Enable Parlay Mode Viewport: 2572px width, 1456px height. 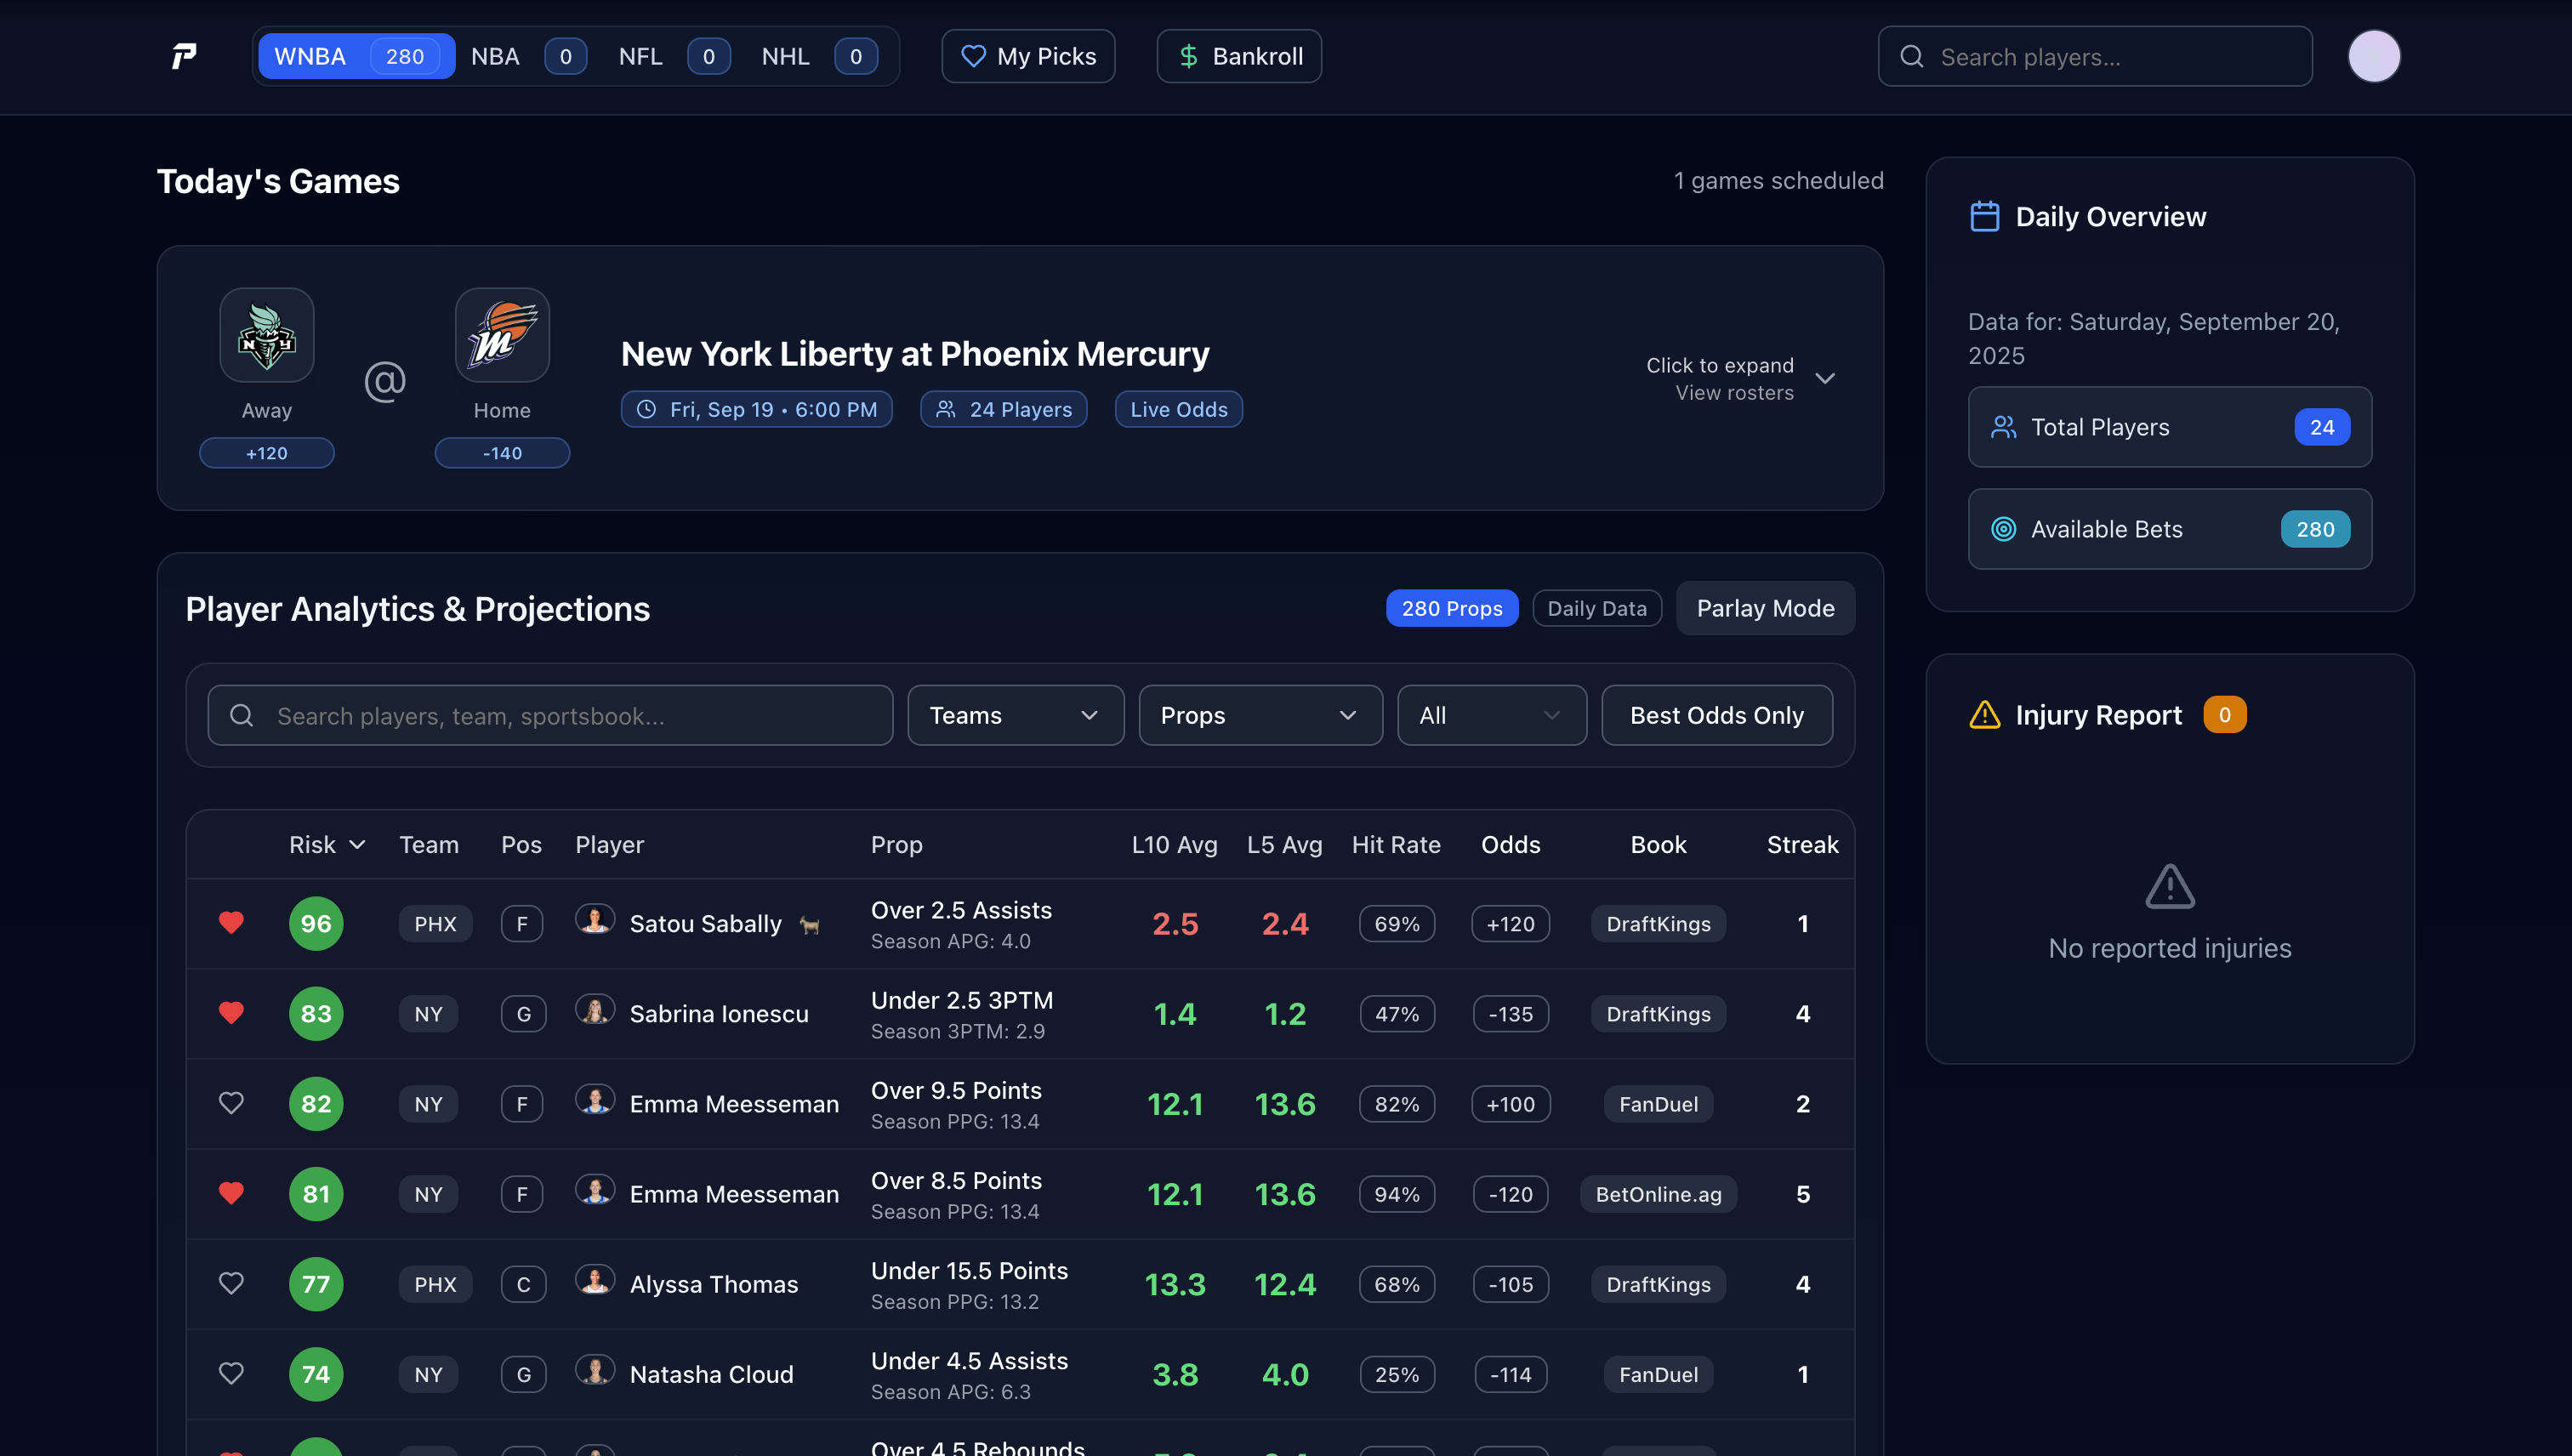point(1764,608)
